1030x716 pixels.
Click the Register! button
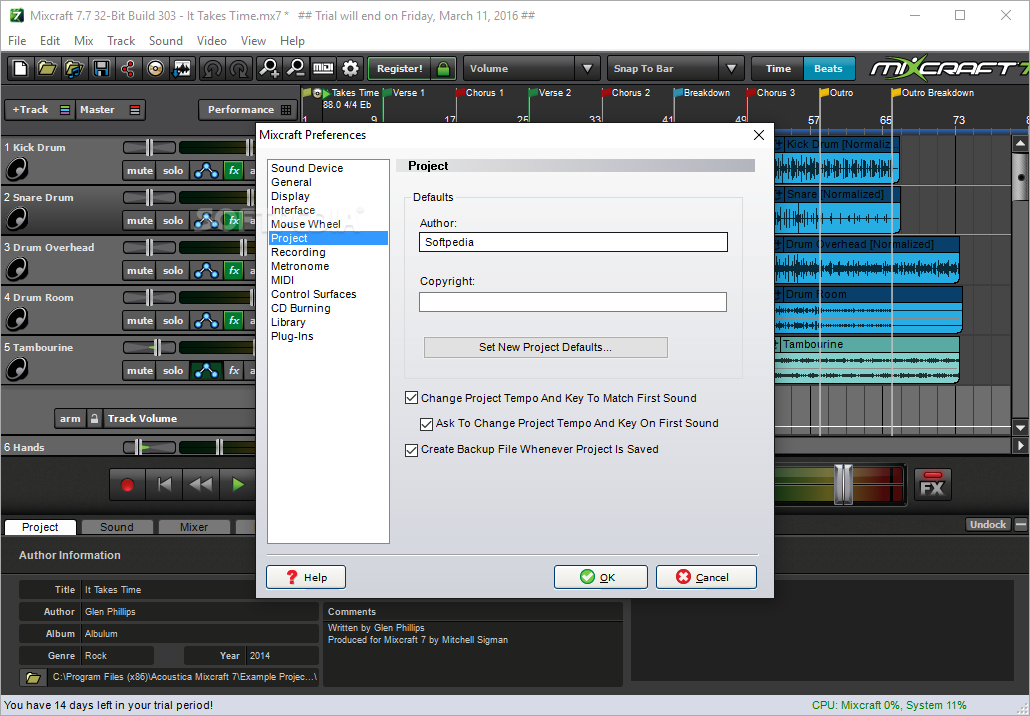point(399,68)
